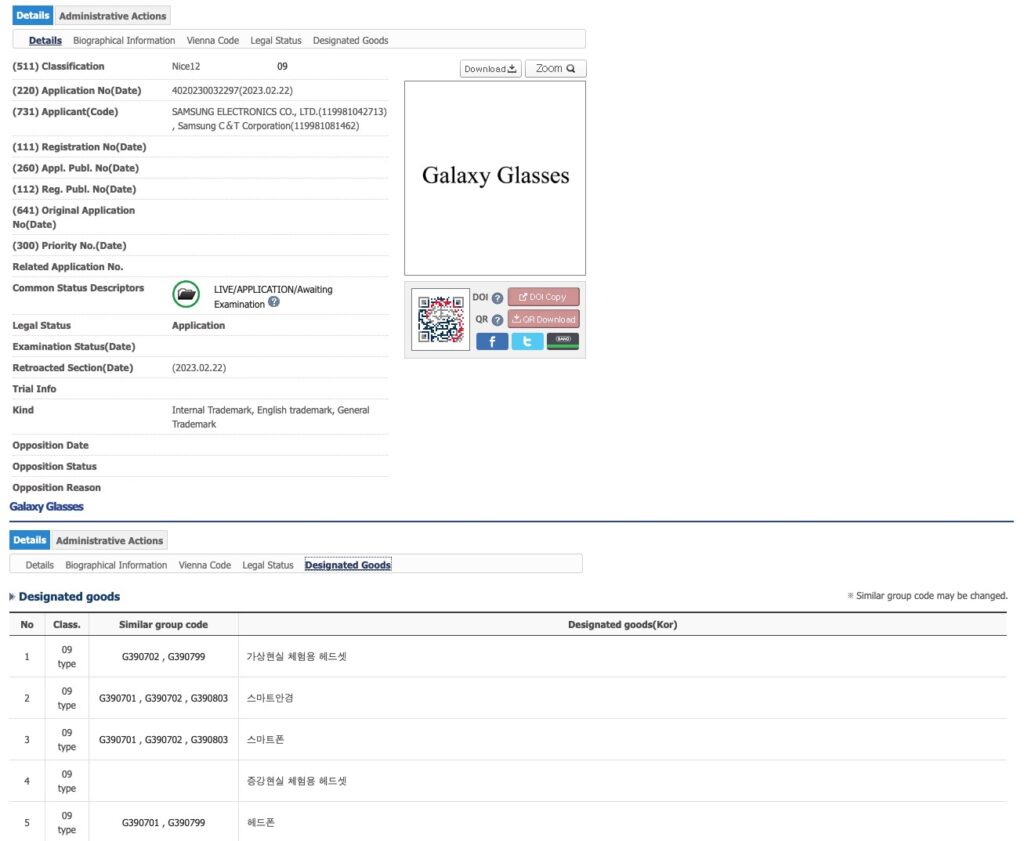
Task: Click the green folder status icon
Action: coord(186,294)
